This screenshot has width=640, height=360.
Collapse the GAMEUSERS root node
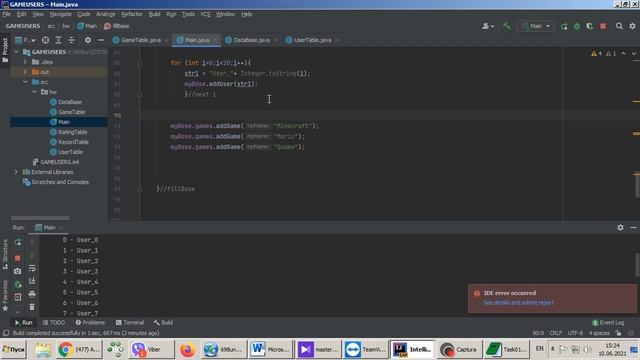16,52
